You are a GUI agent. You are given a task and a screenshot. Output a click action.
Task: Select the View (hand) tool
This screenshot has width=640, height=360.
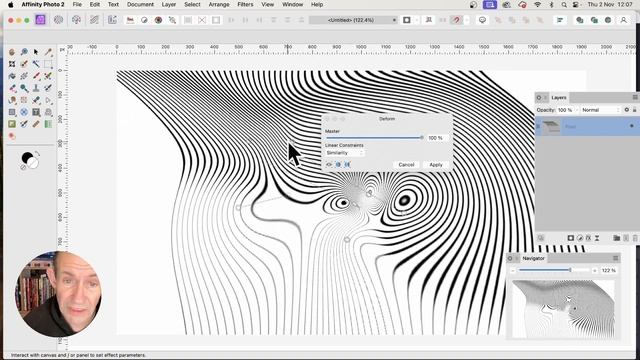[12, 52]
